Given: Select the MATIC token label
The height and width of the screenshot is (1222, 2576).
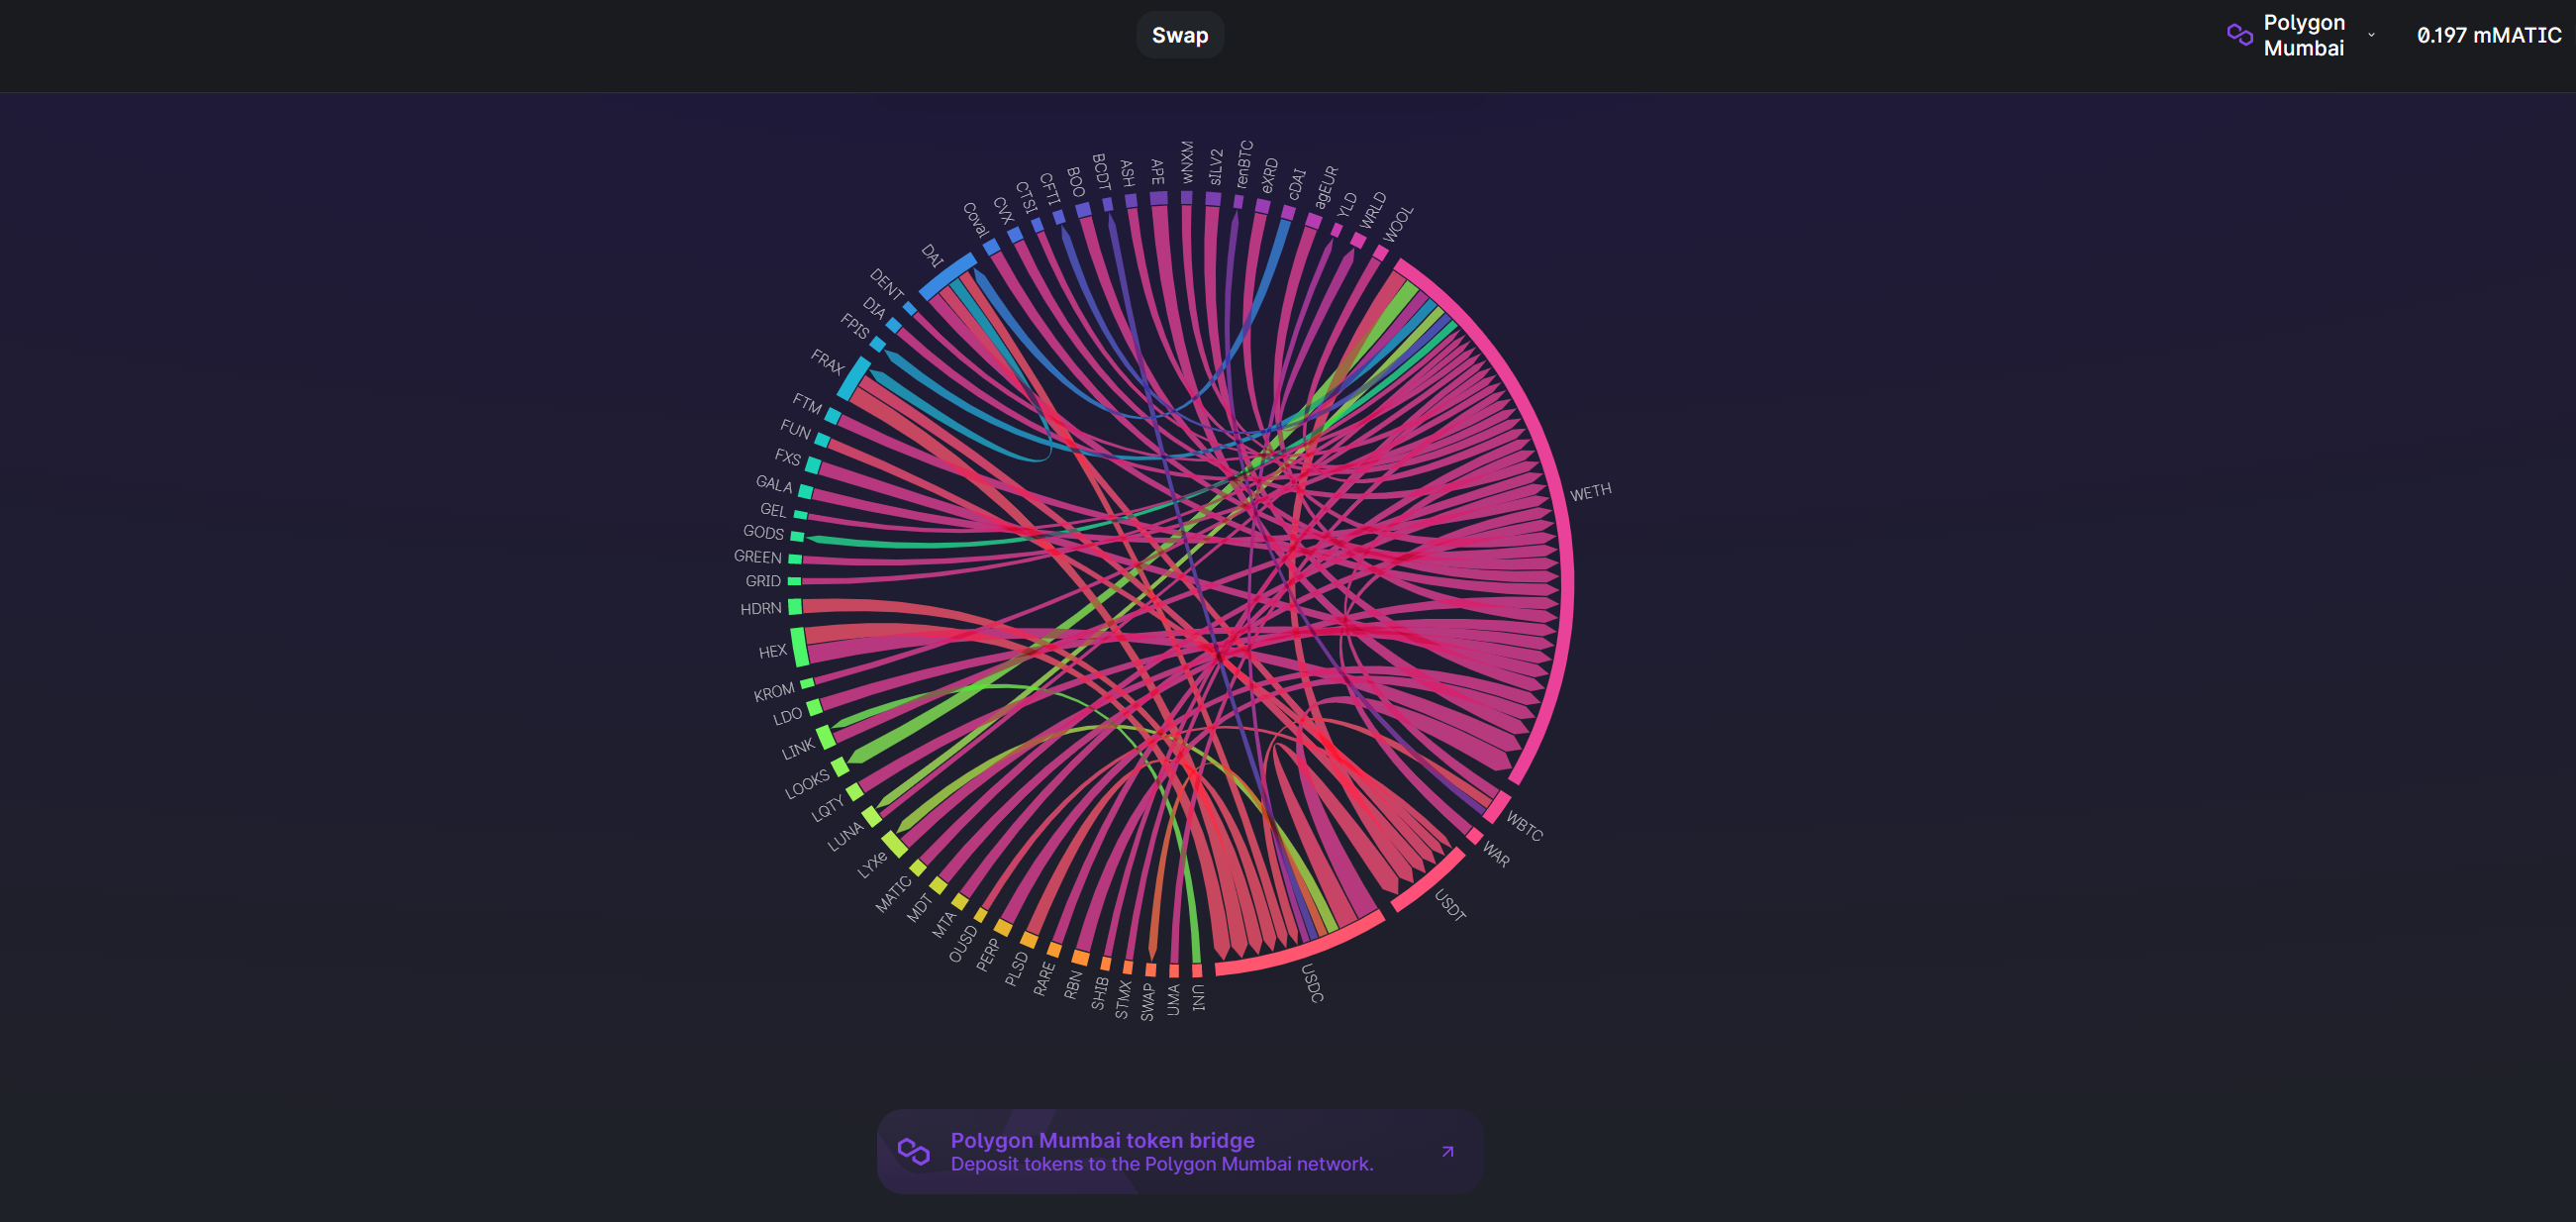Looking at the screenshot, I should [x=893, y=894].
